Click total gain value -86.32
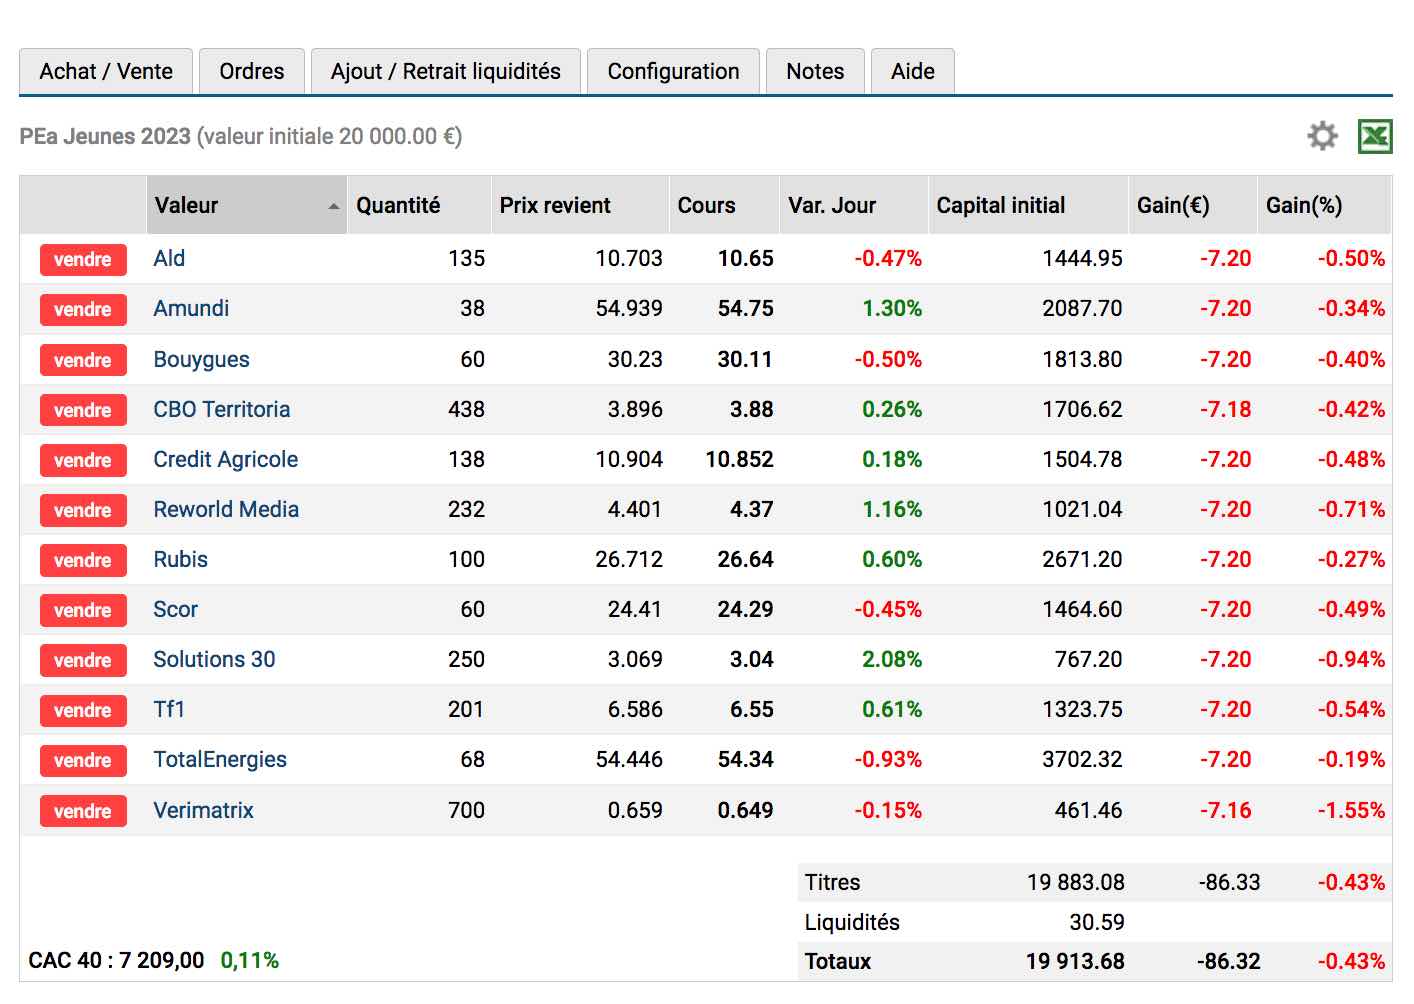Viewport: 1414px width, 1004px height. [x=1229, y=961]
